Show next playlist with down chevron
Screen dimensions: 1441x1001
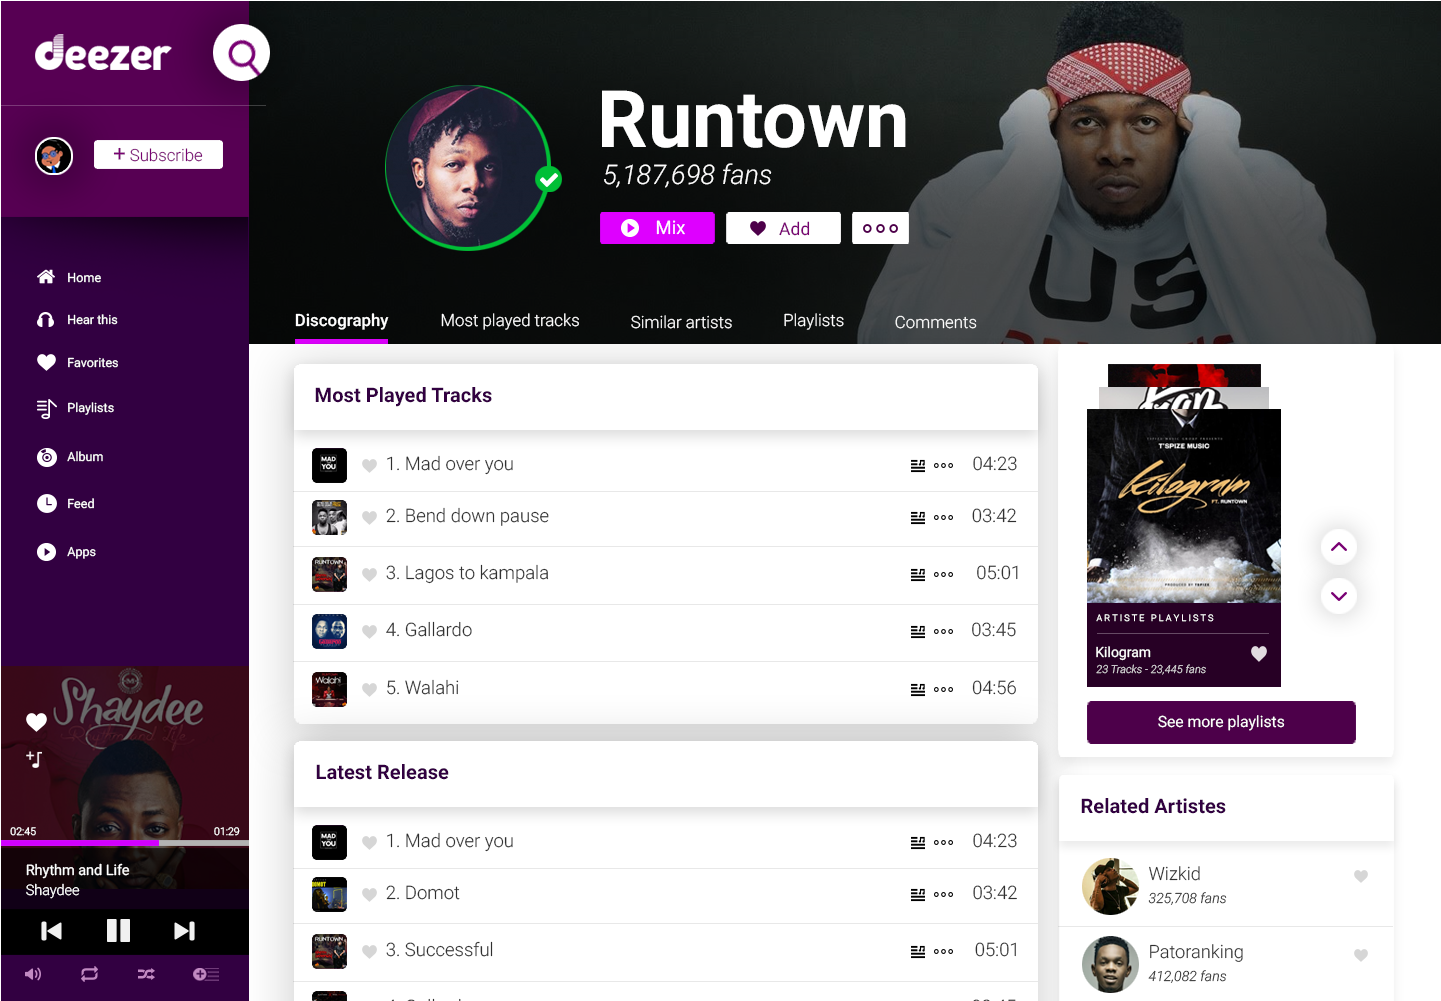point(1339,596)
